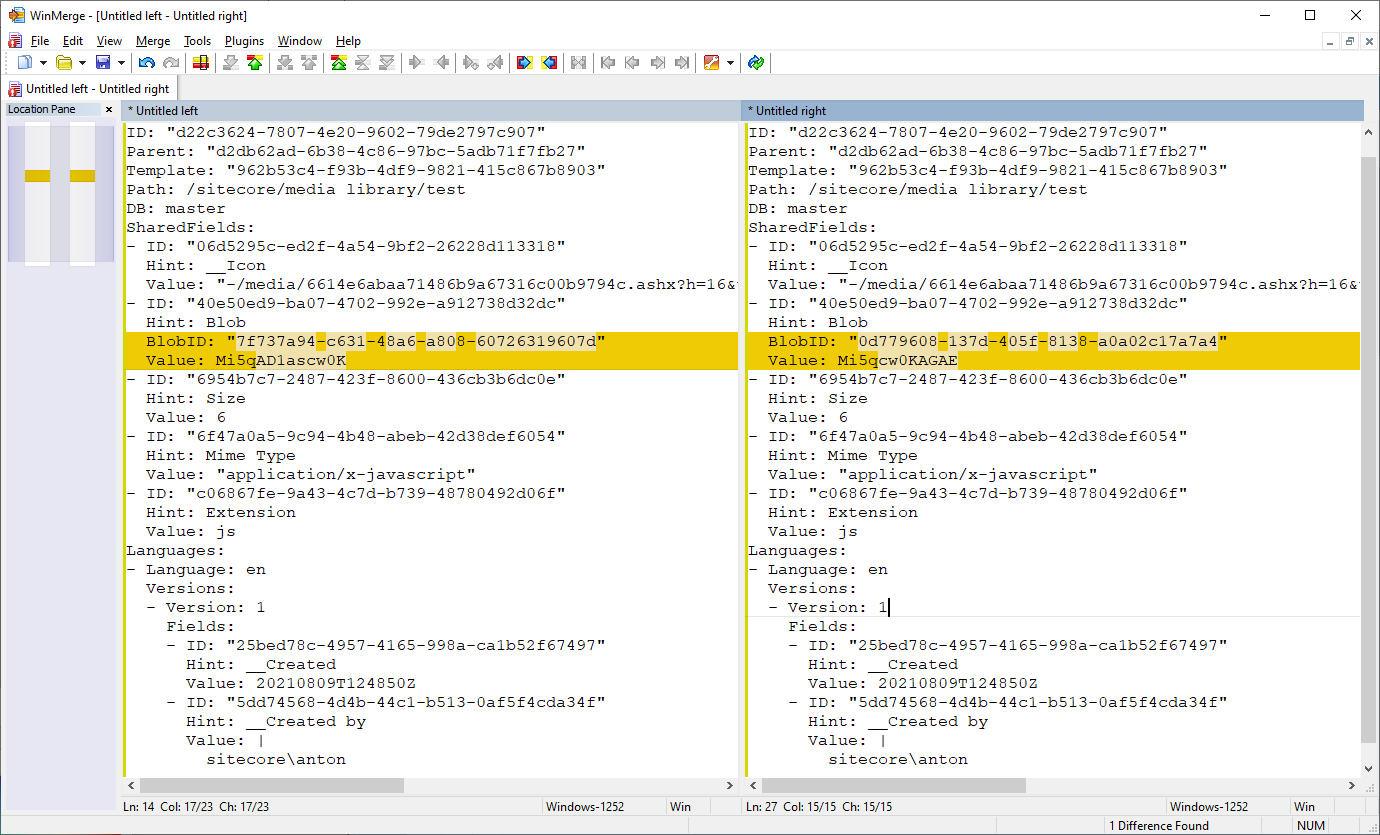Click the Save disk icon
Screen dimensions: 1380x835
point(103,63)
